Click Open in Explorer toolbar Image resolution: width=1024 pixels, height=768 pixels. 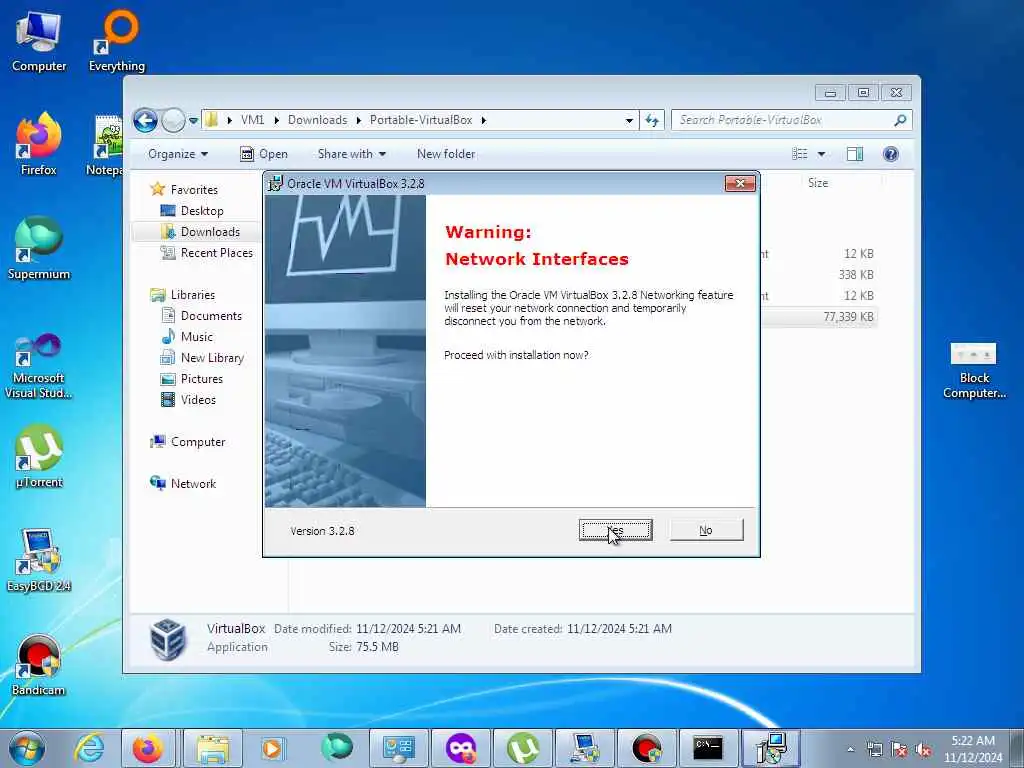click(x=264, y=154)
